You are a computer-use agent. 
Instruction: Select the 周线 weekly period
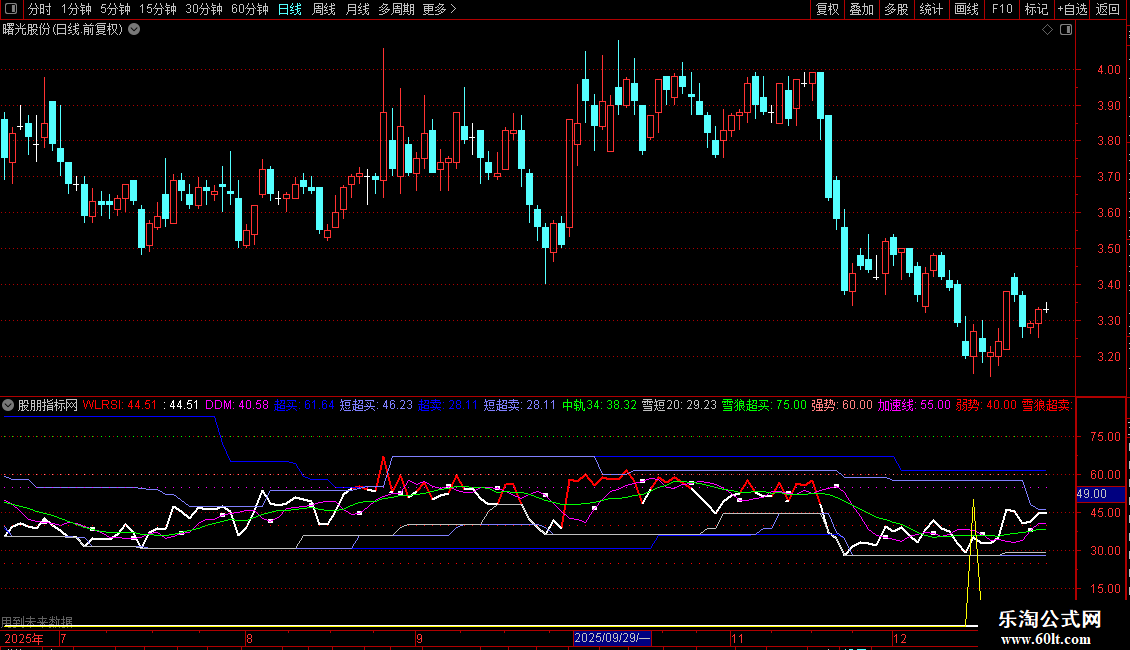click(x=324, y=10)
